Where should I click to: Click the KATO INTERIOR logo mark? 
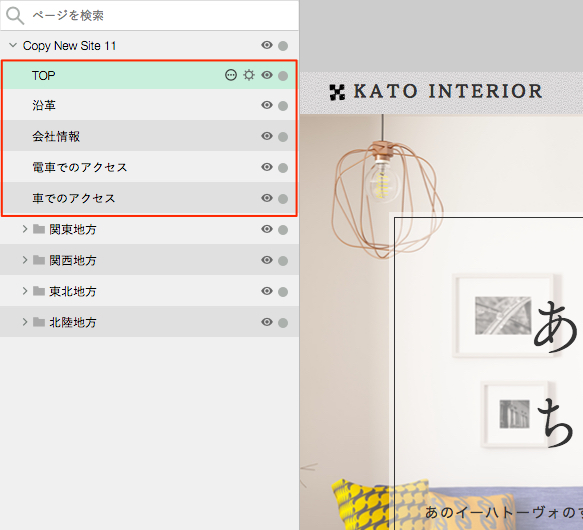tap(337, 92)
